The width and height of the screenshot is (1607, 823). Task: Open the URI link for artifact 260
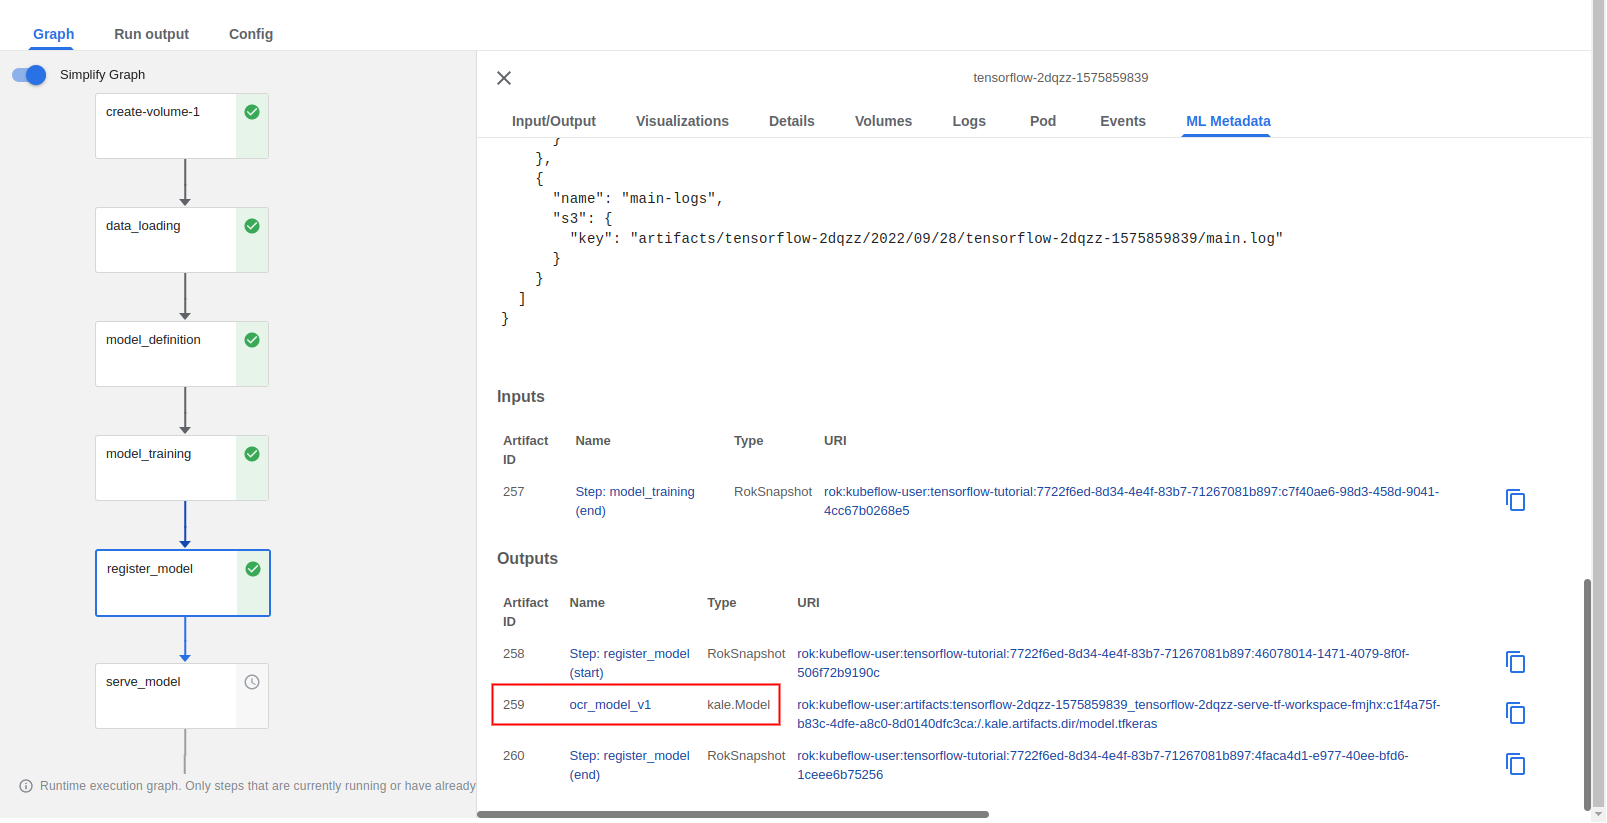[1102, 765]
